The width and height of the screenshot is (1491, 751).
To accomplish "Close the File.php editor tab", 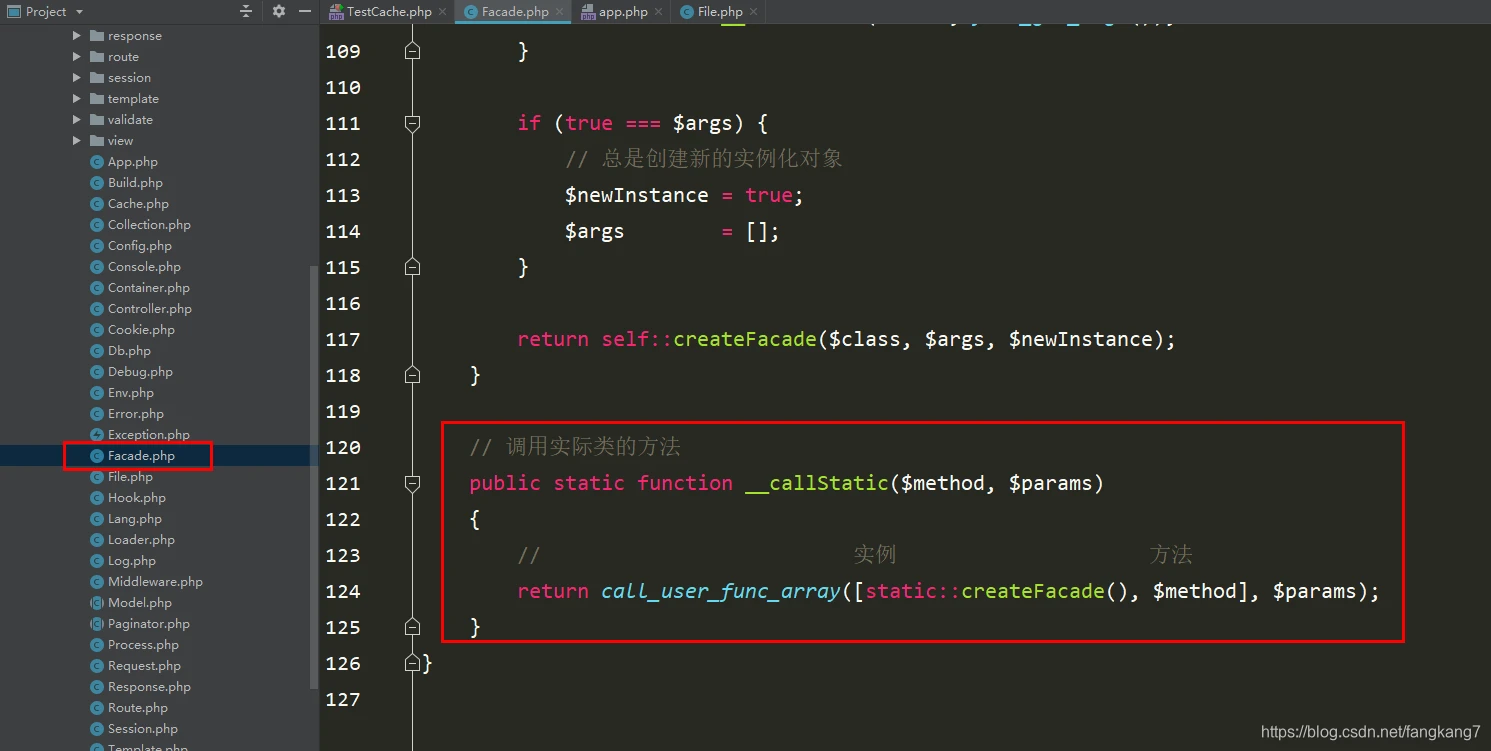I will tap(753, 12).
